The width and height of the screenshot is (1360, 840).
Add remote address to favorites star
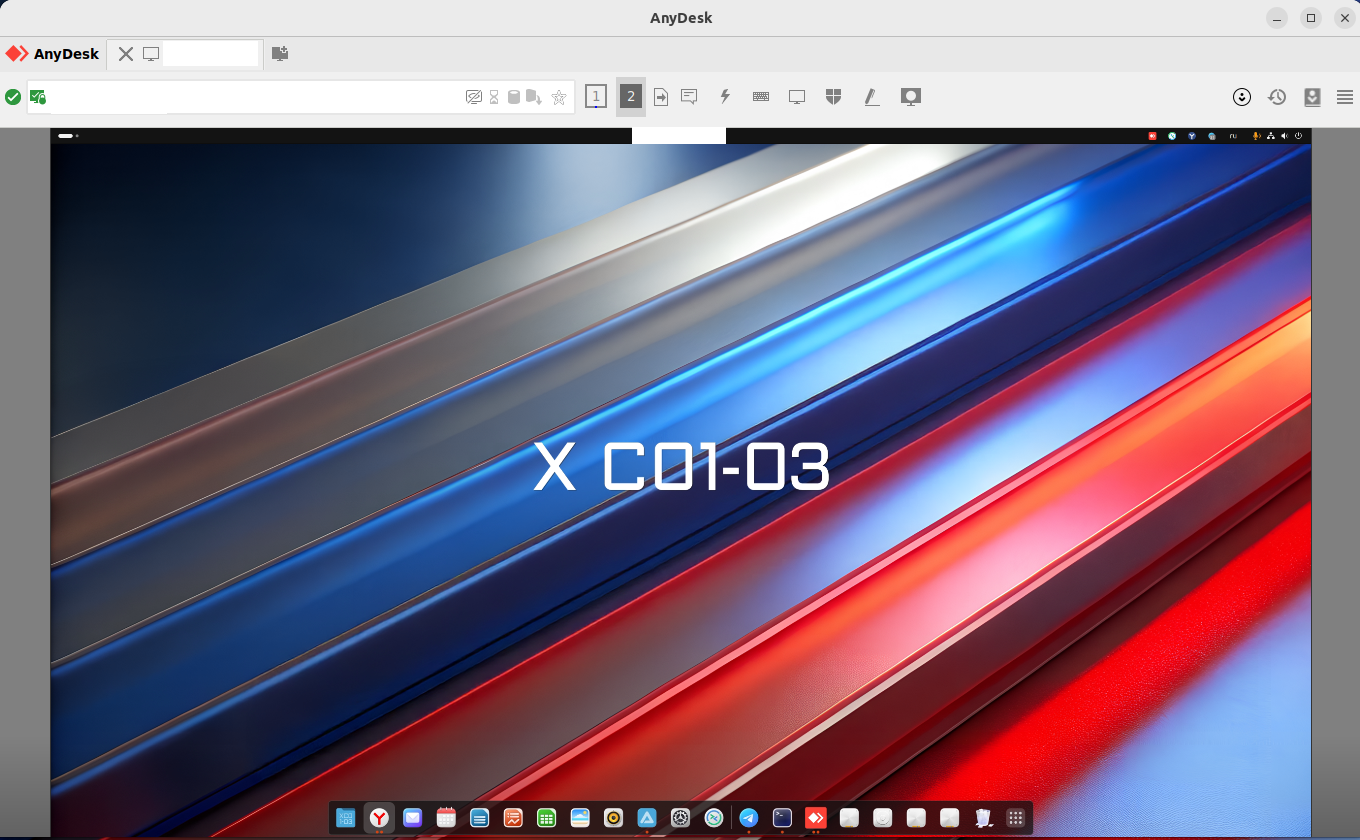coord(559,97)
